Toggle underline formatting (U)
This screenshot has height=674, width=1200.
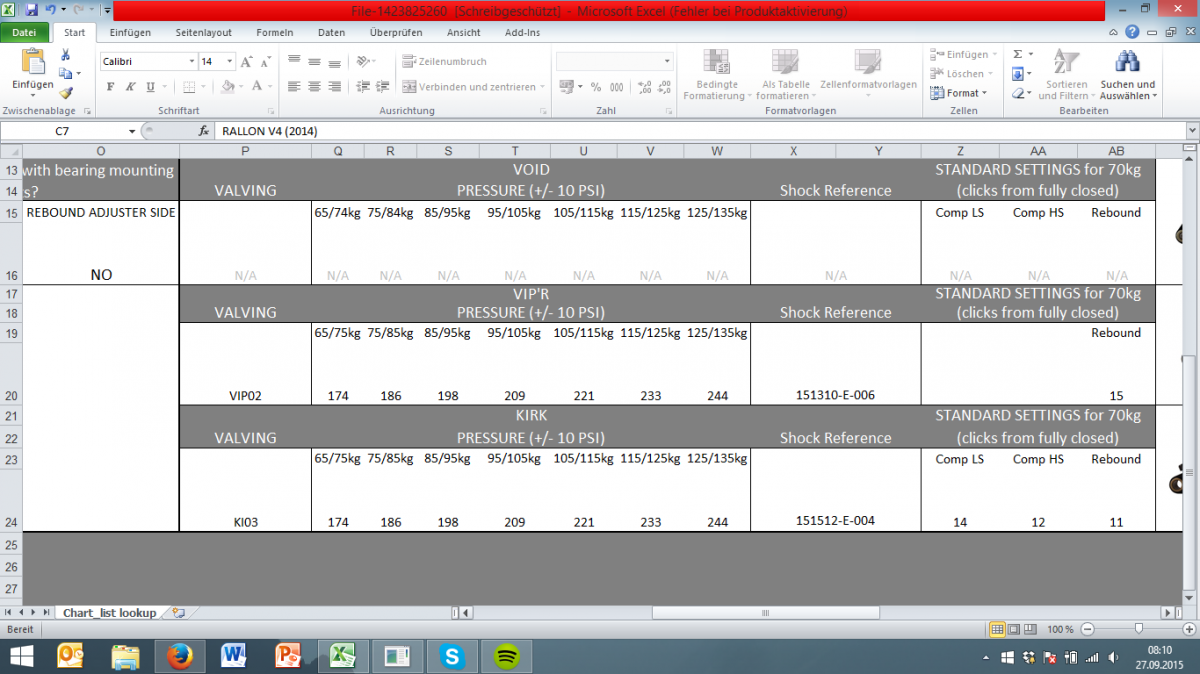[x=150, y=87]
